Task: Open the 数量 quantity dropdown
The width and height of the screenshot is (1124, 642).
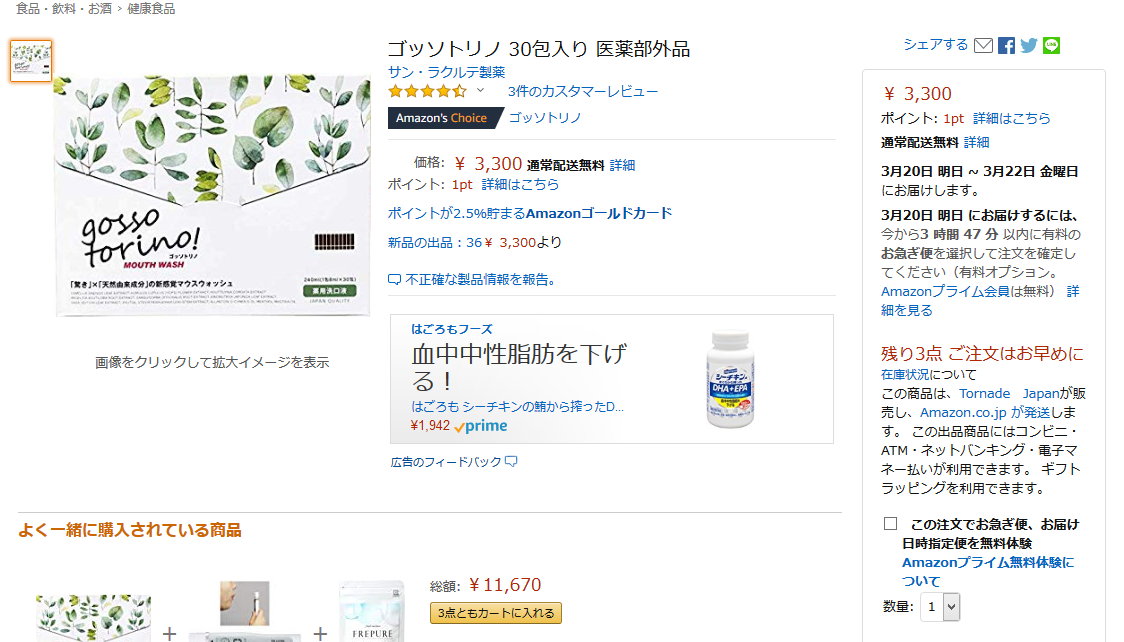Action: tap(941, 606)
